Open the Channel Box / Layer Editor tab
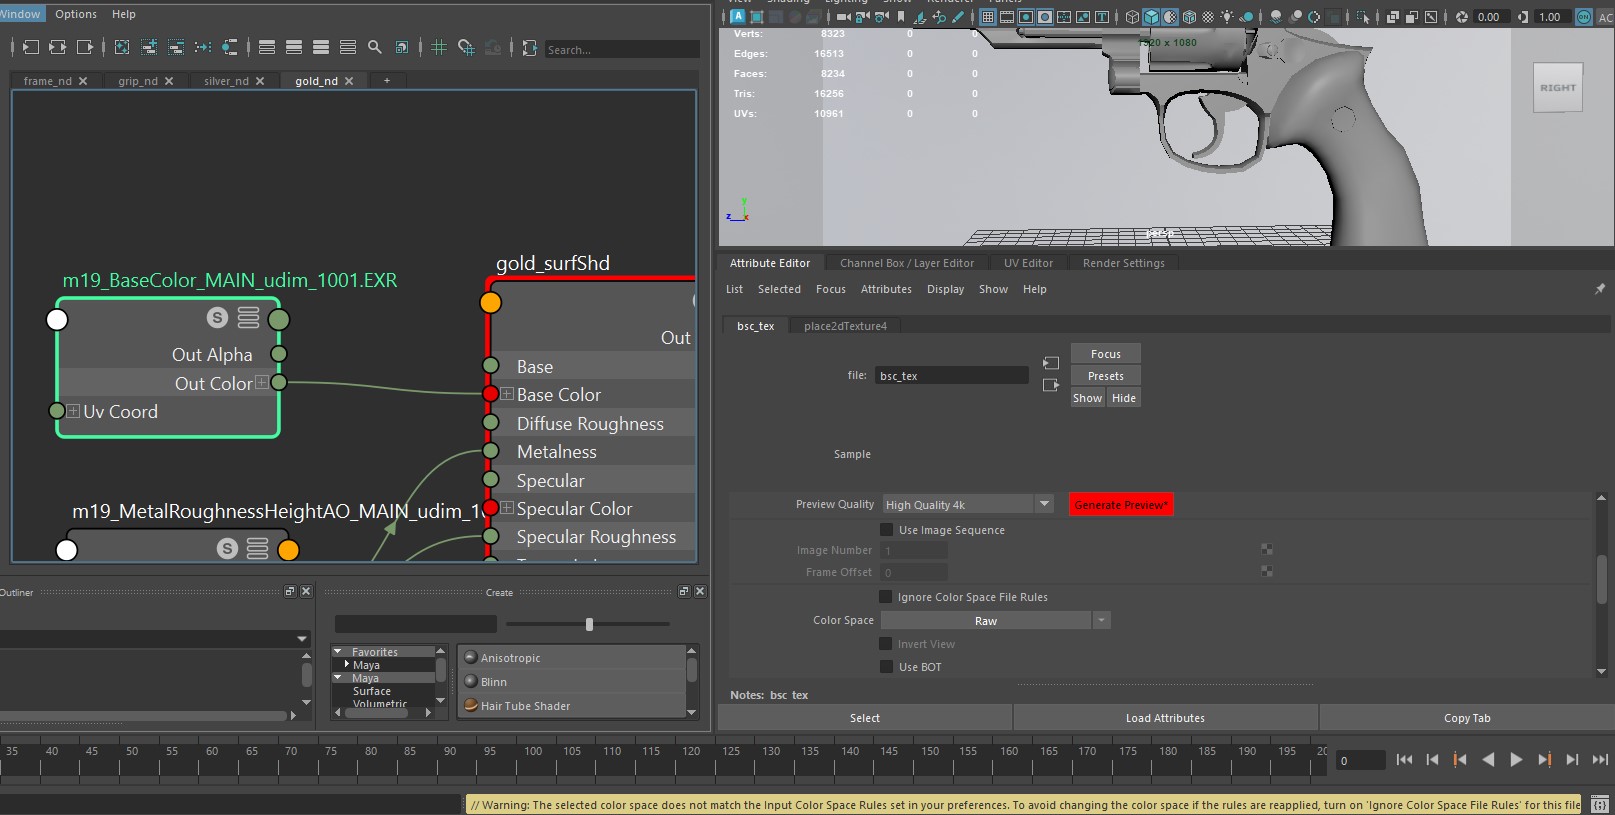 906,263
